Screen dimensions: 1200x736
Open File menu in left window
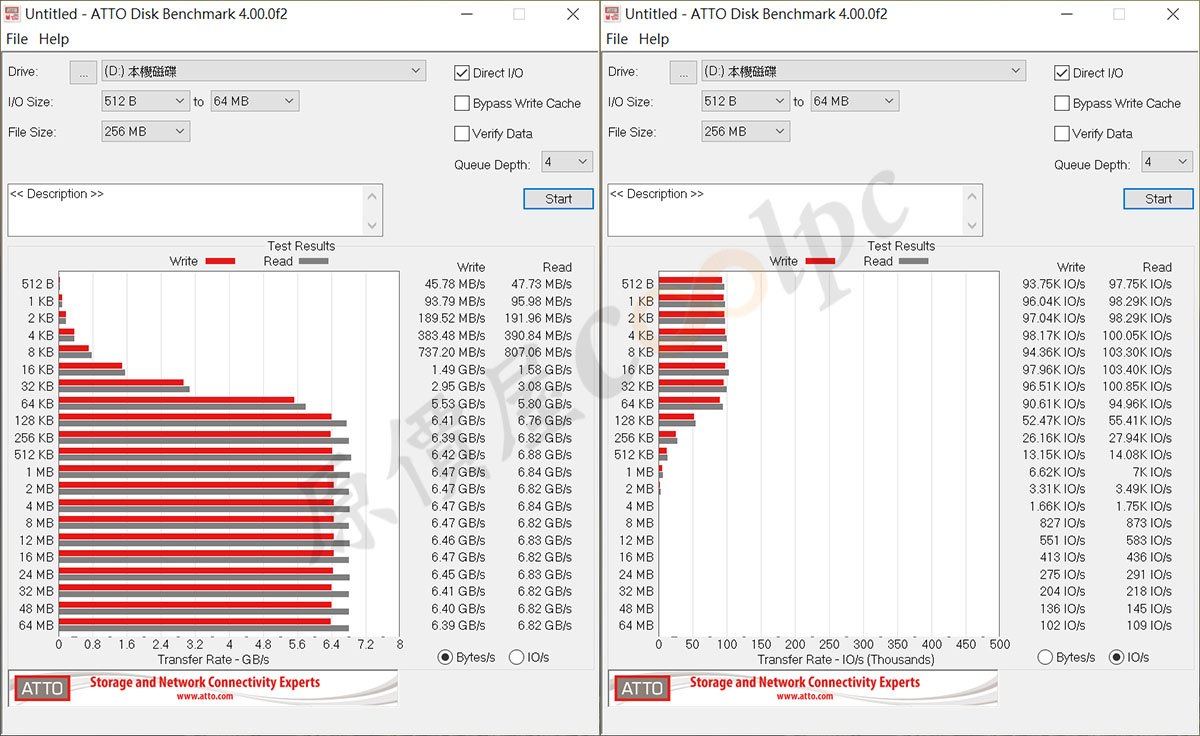pyautogui.click(x=17, y=39)
